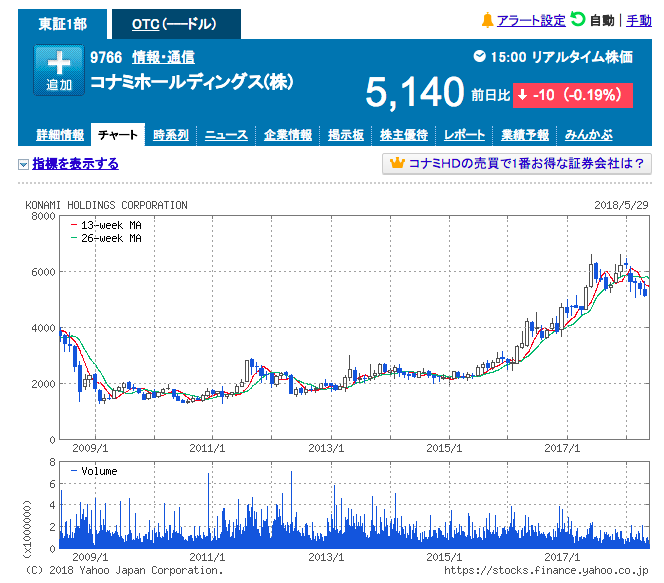664x583 pixels.
Task: Open the 指標を表示する link
Action: 75,163
